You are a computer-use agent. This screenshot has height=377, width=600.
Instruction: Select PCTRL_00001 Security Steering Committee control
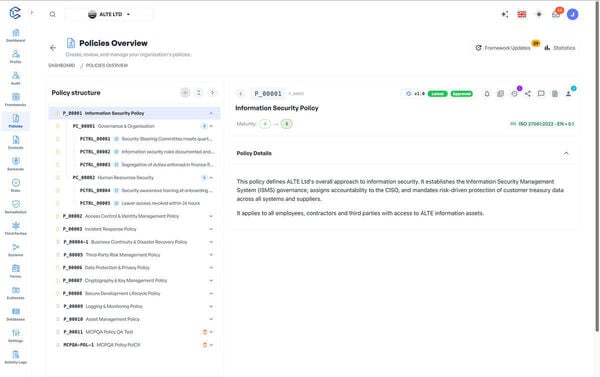pyautogui.click(x=146, y=139)
